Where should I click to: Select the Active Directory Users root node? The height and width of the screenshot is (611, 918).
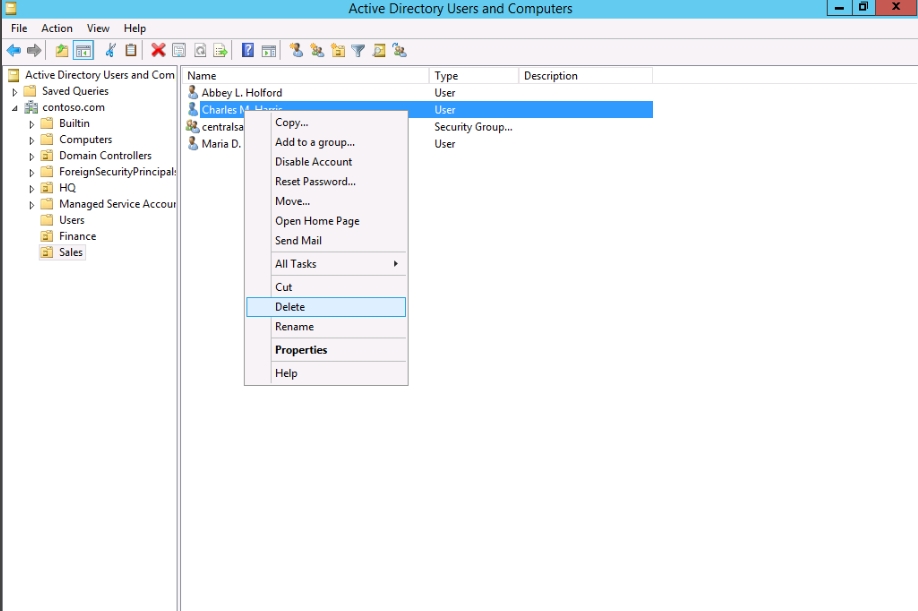click(x=100, y=75)
